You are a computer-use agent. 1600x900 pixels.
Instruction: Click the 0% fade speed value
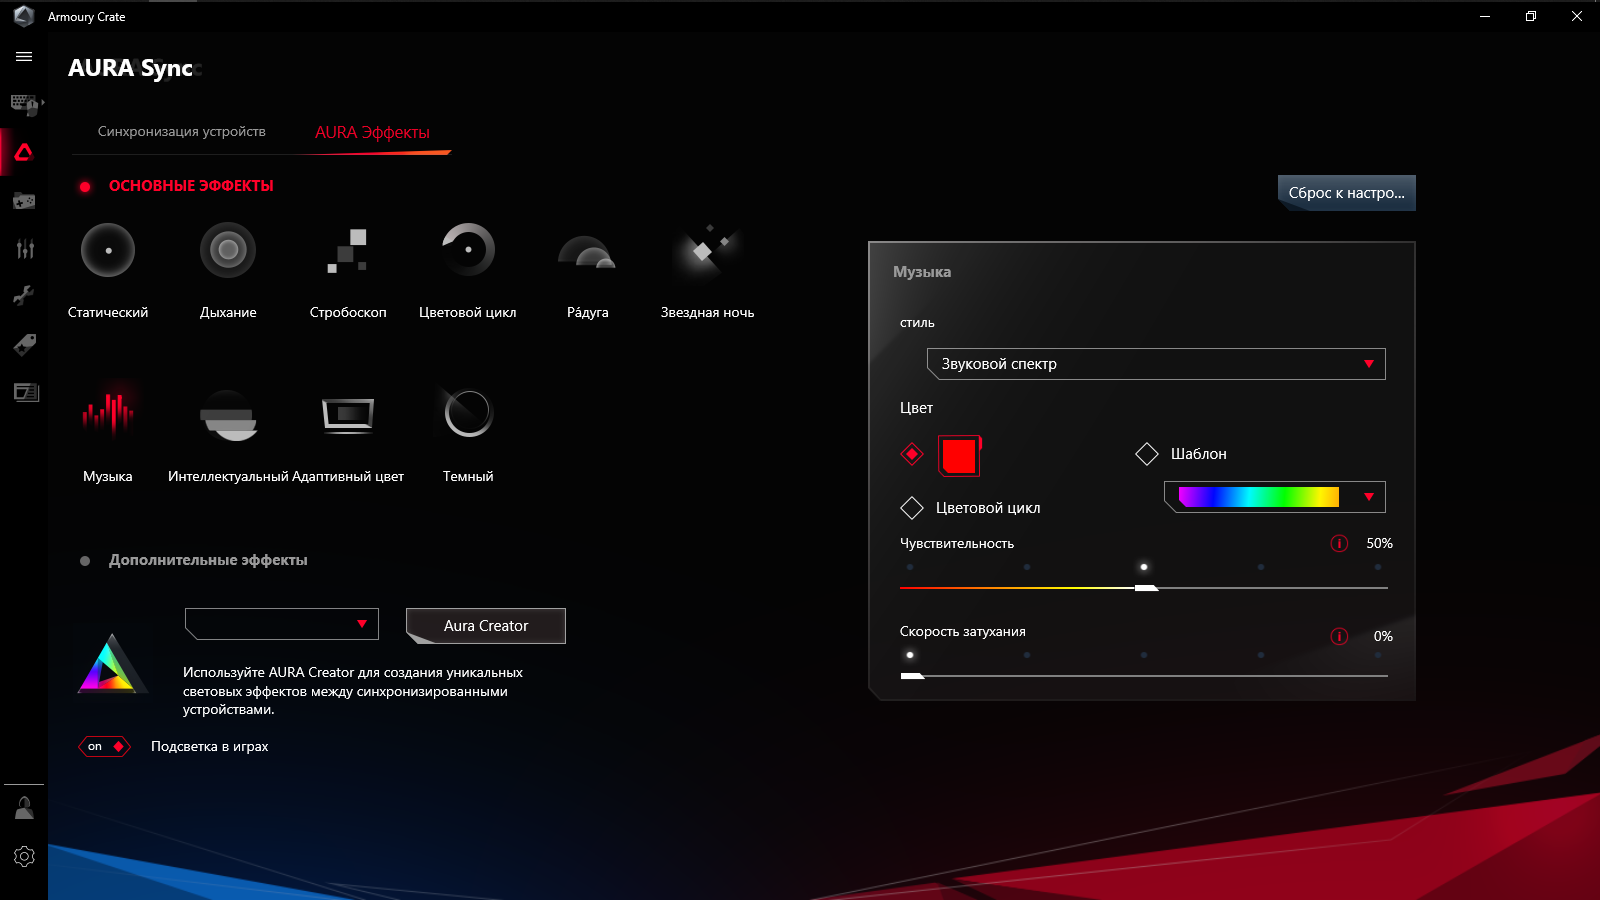click(1383, 637)
